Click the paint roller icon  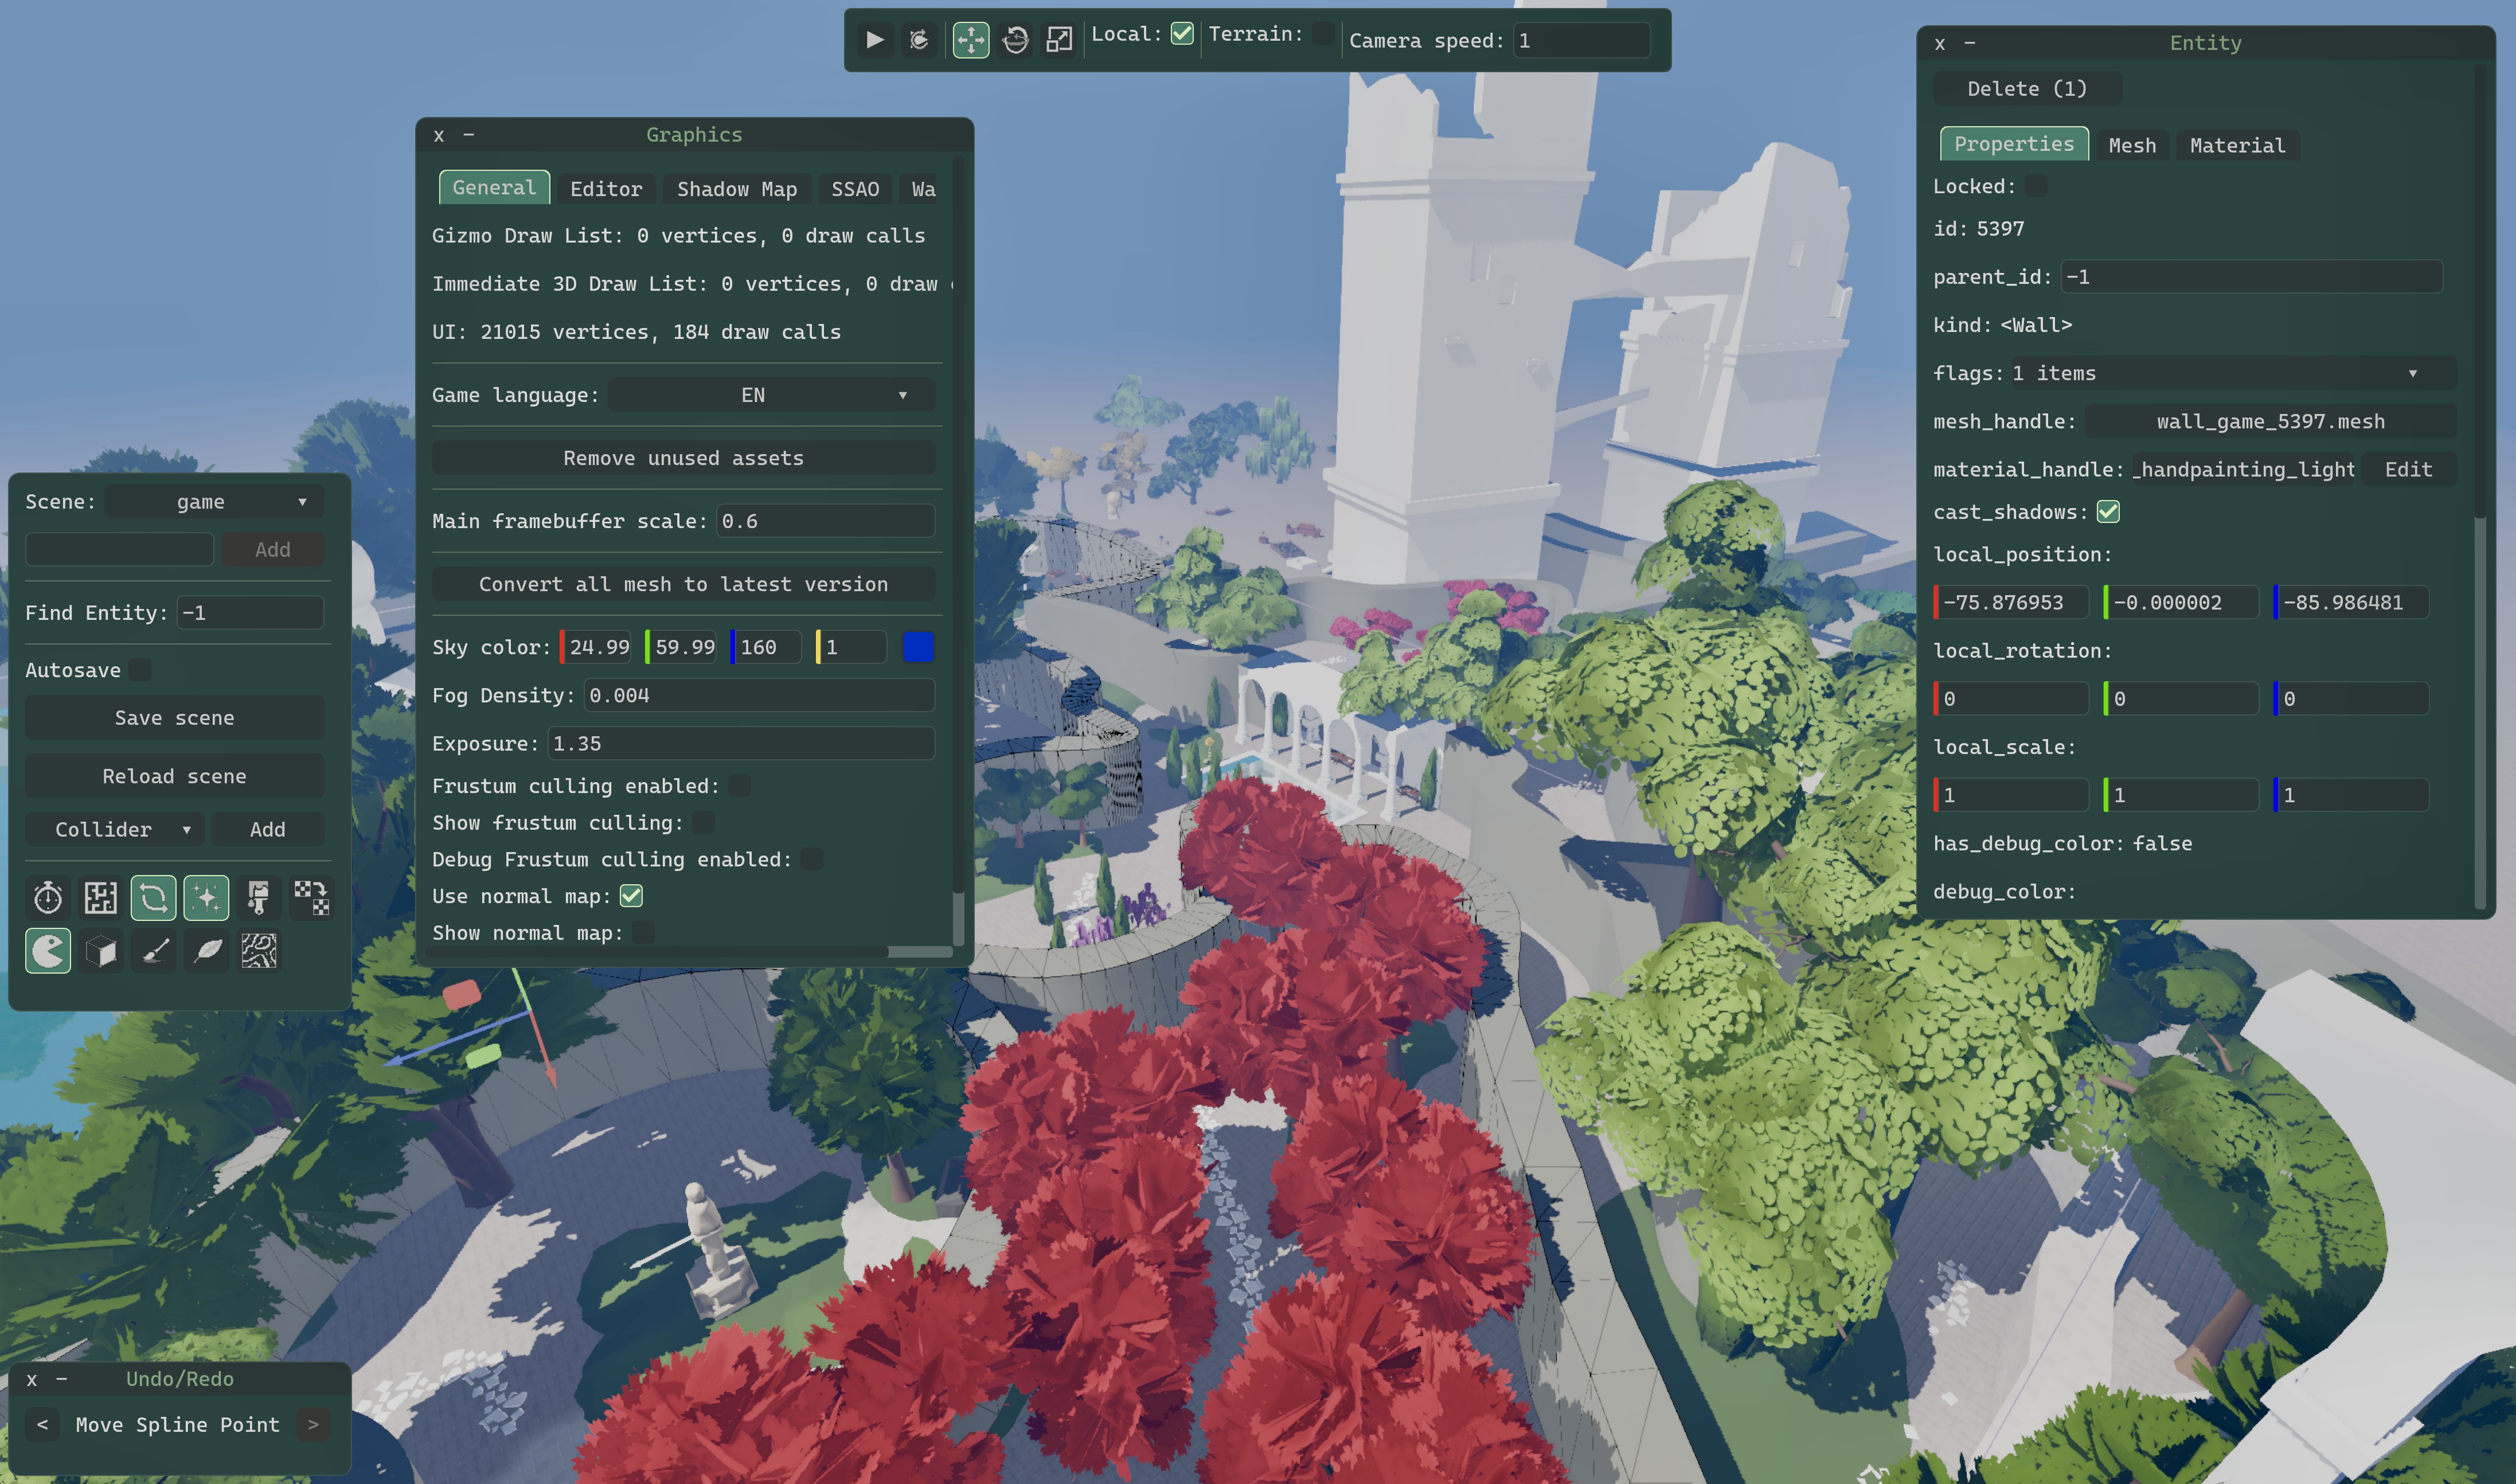tap(259, 897)
